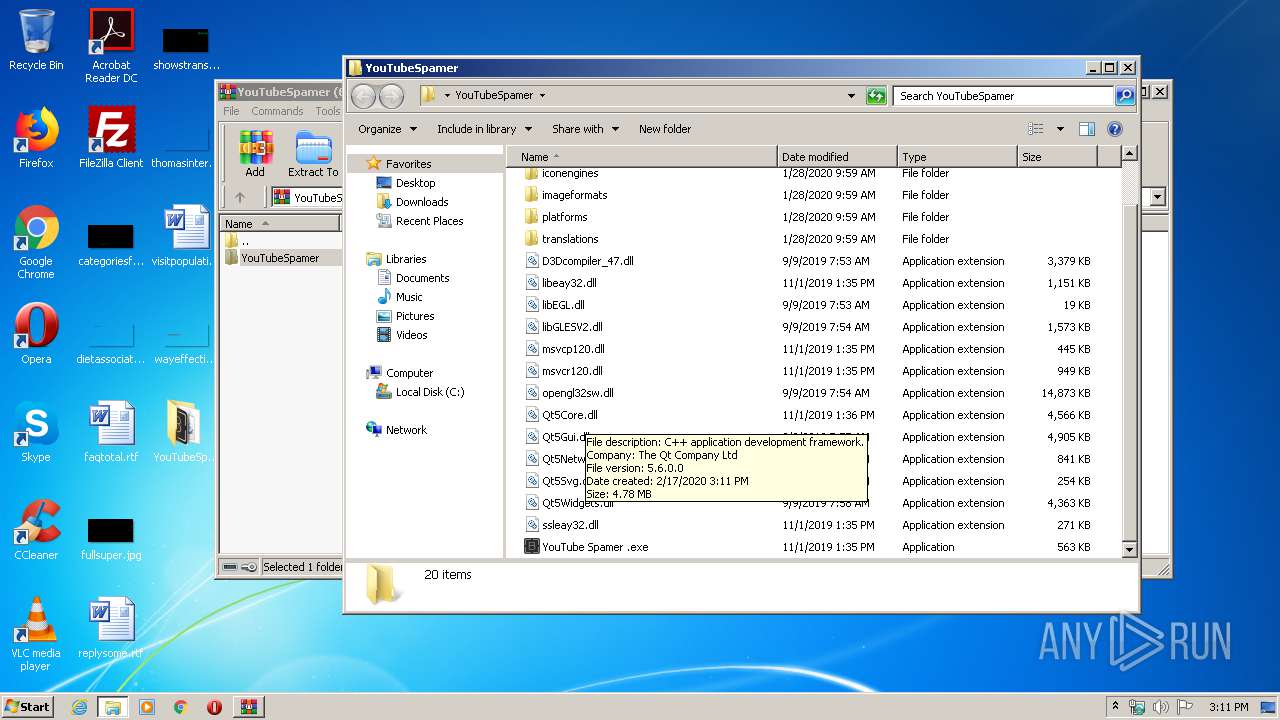
Task: Expand the YouTubeSpamer breadcrumb arrow
Action: [542, 96]
